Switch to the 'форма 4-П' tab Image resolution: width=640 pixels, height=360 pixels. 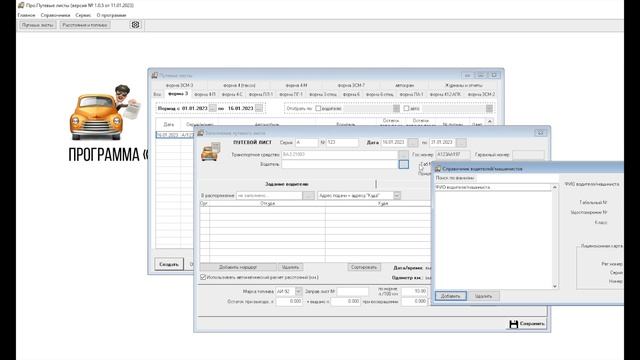[x=205, y=94]
